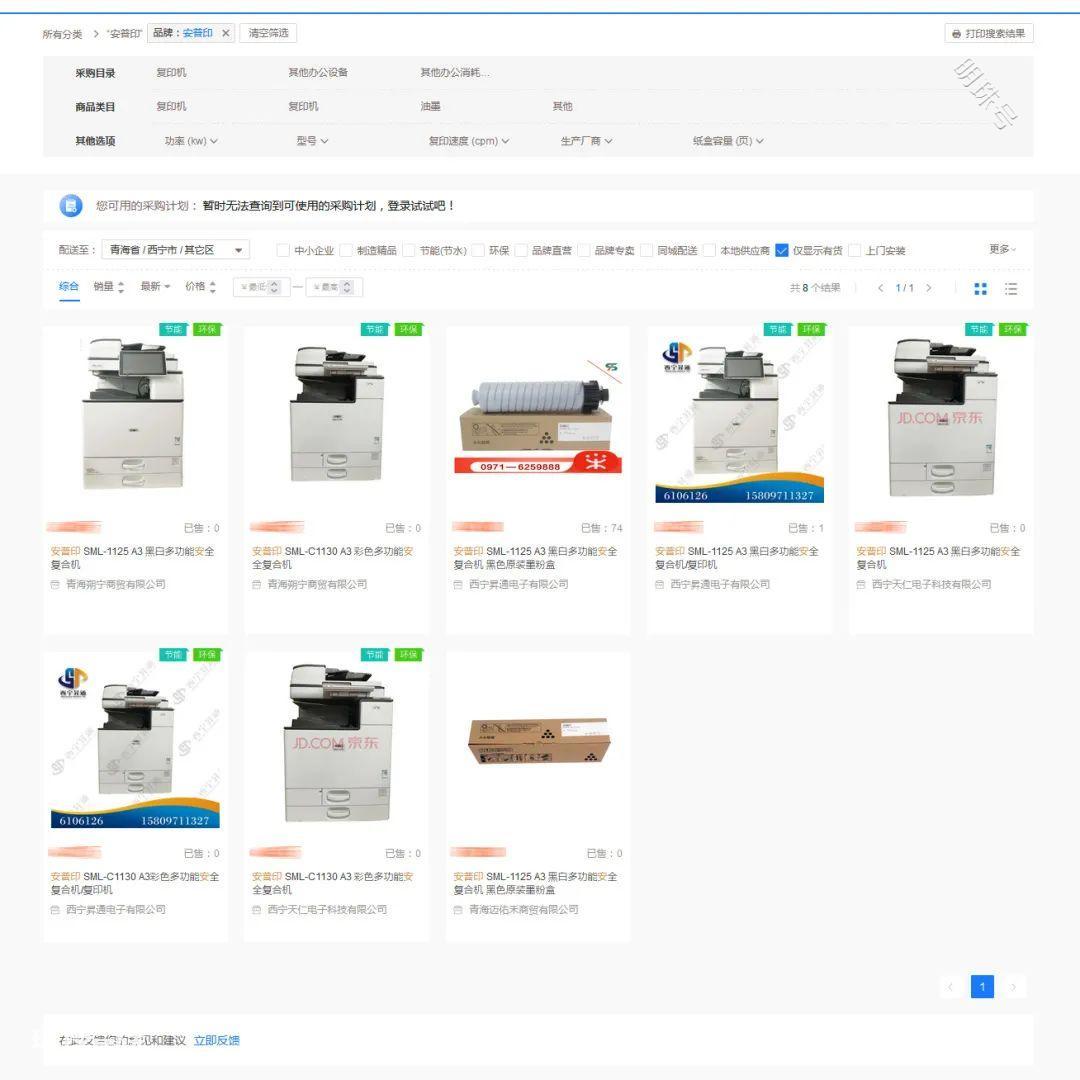Click the 立即反馈 link

point(216,1040)
